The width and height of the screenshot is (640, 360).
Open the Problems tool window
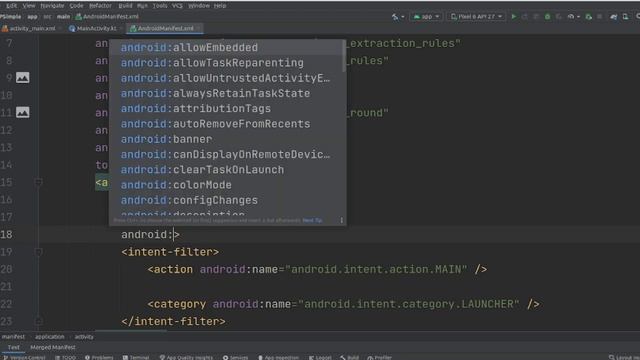(x=99, y=357)
